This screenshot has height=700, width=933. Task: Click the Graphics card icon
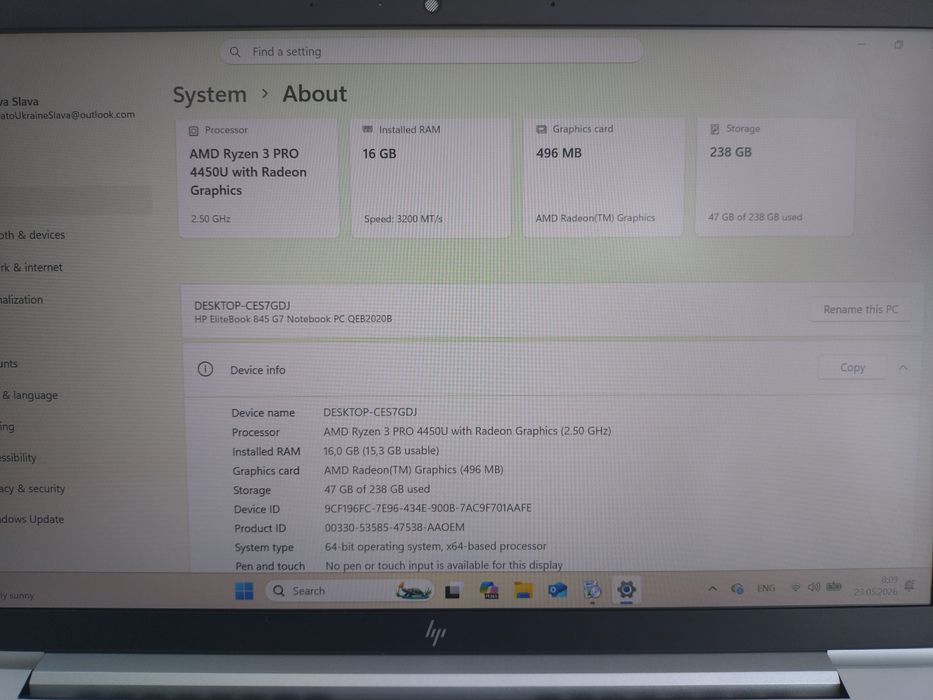tap(541, 129)
